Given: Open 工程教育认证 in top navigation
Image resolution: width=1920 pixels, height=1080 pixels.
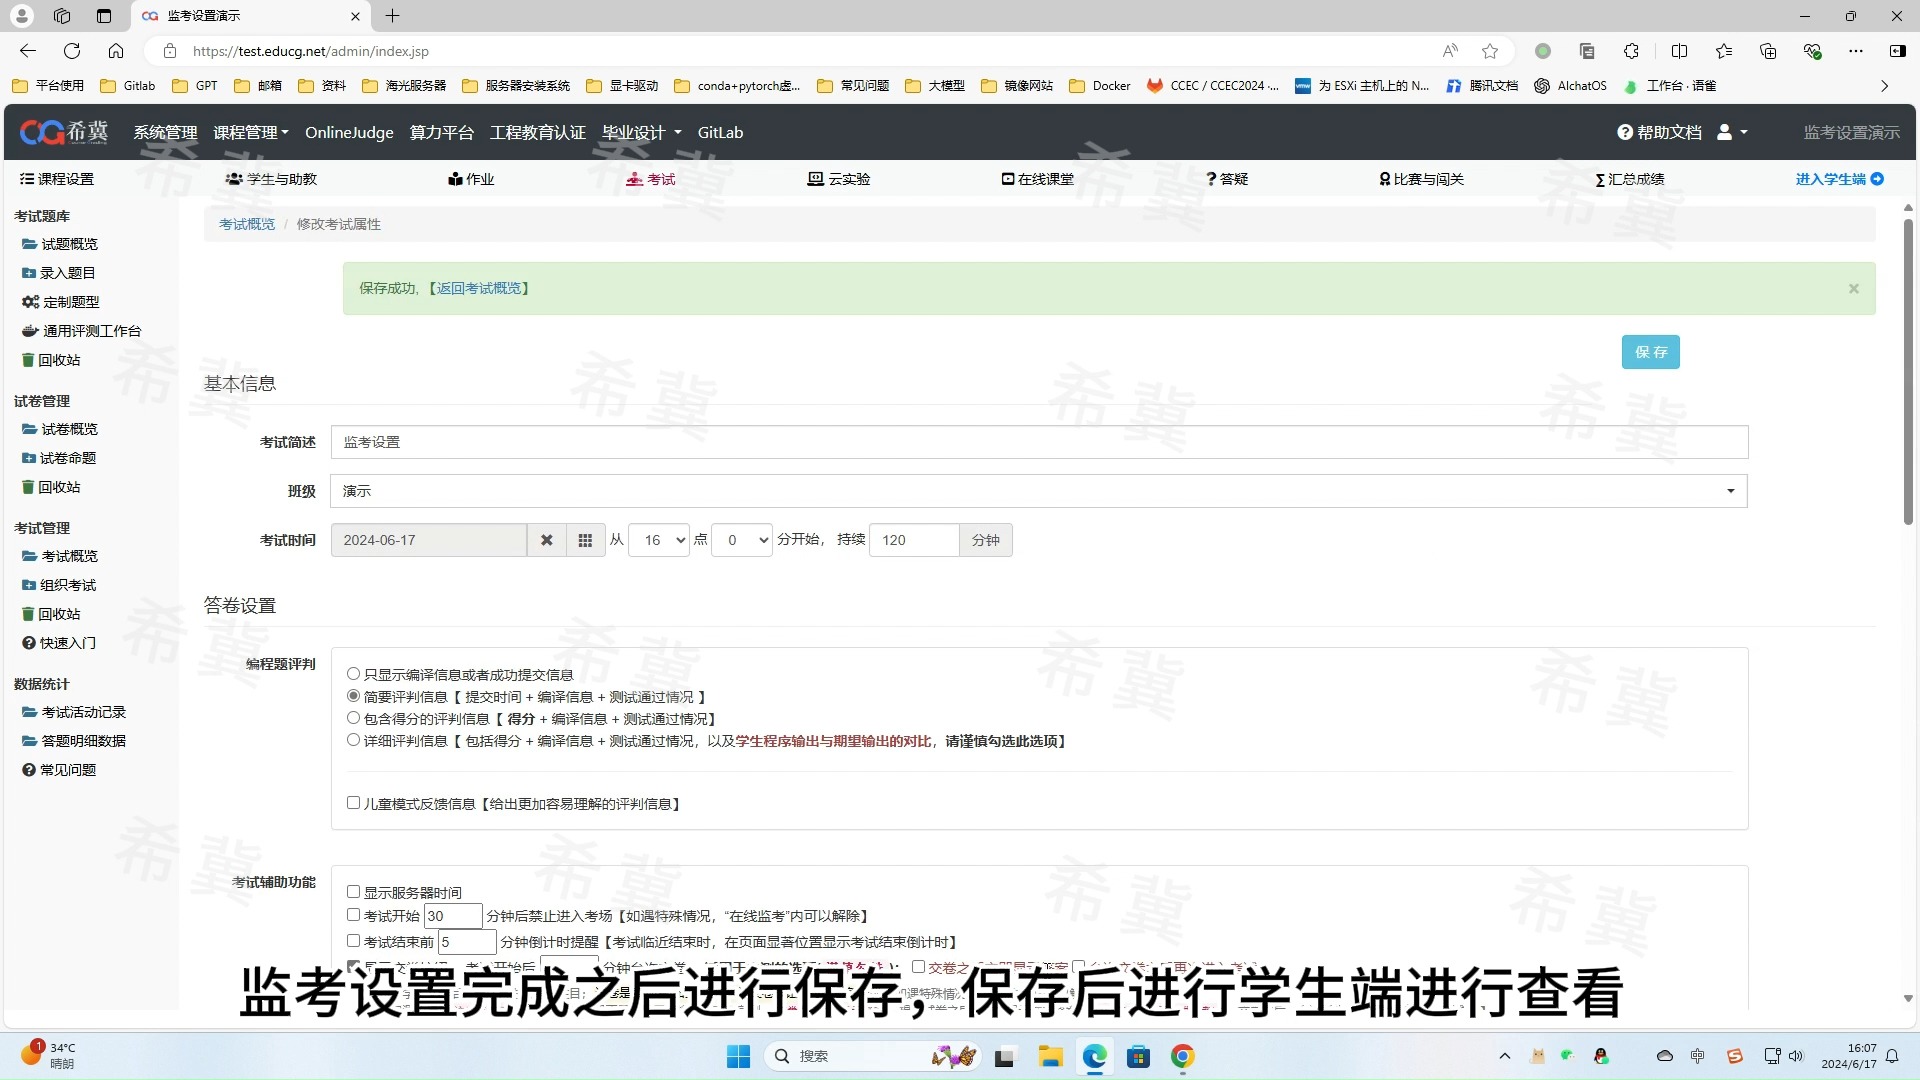Looking at the screenshot, I should coord(537,132).
